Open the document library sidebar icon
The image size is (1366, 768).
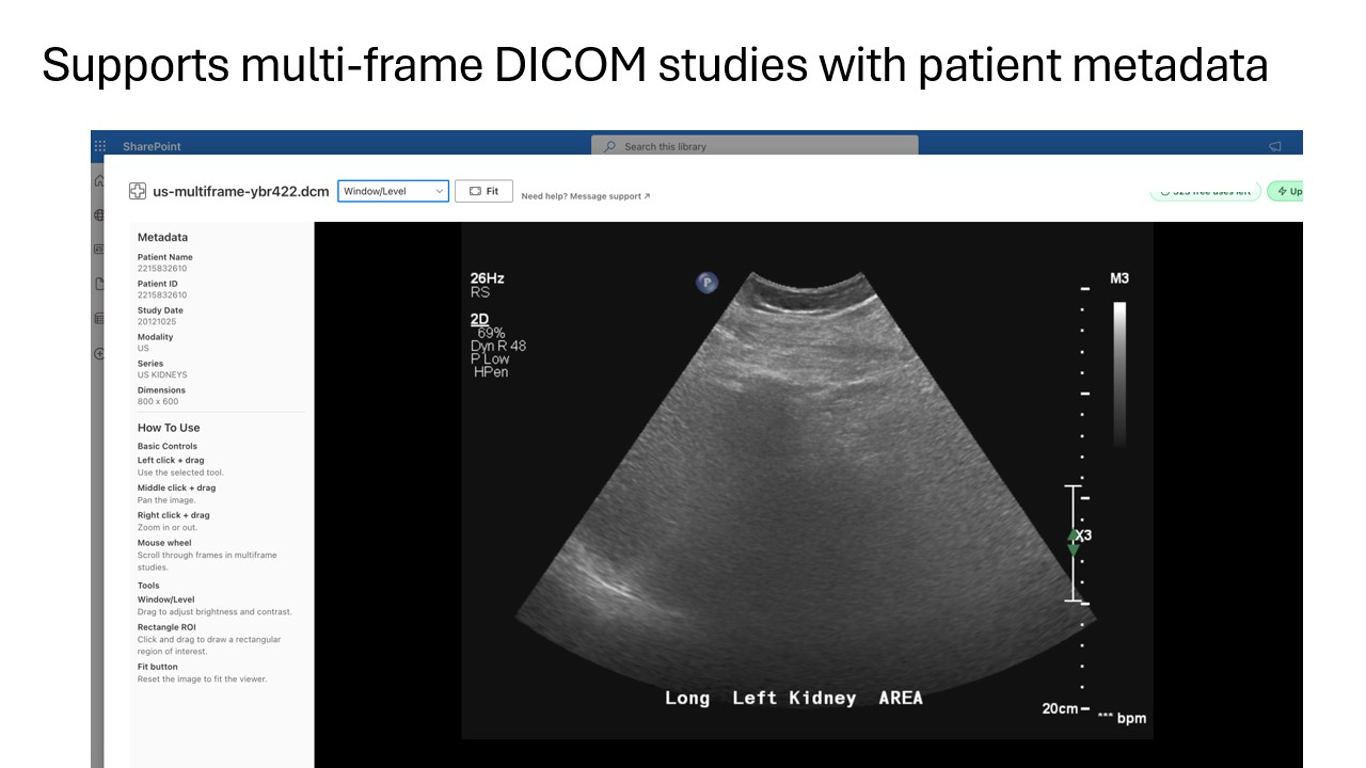[x=100, y=283]
